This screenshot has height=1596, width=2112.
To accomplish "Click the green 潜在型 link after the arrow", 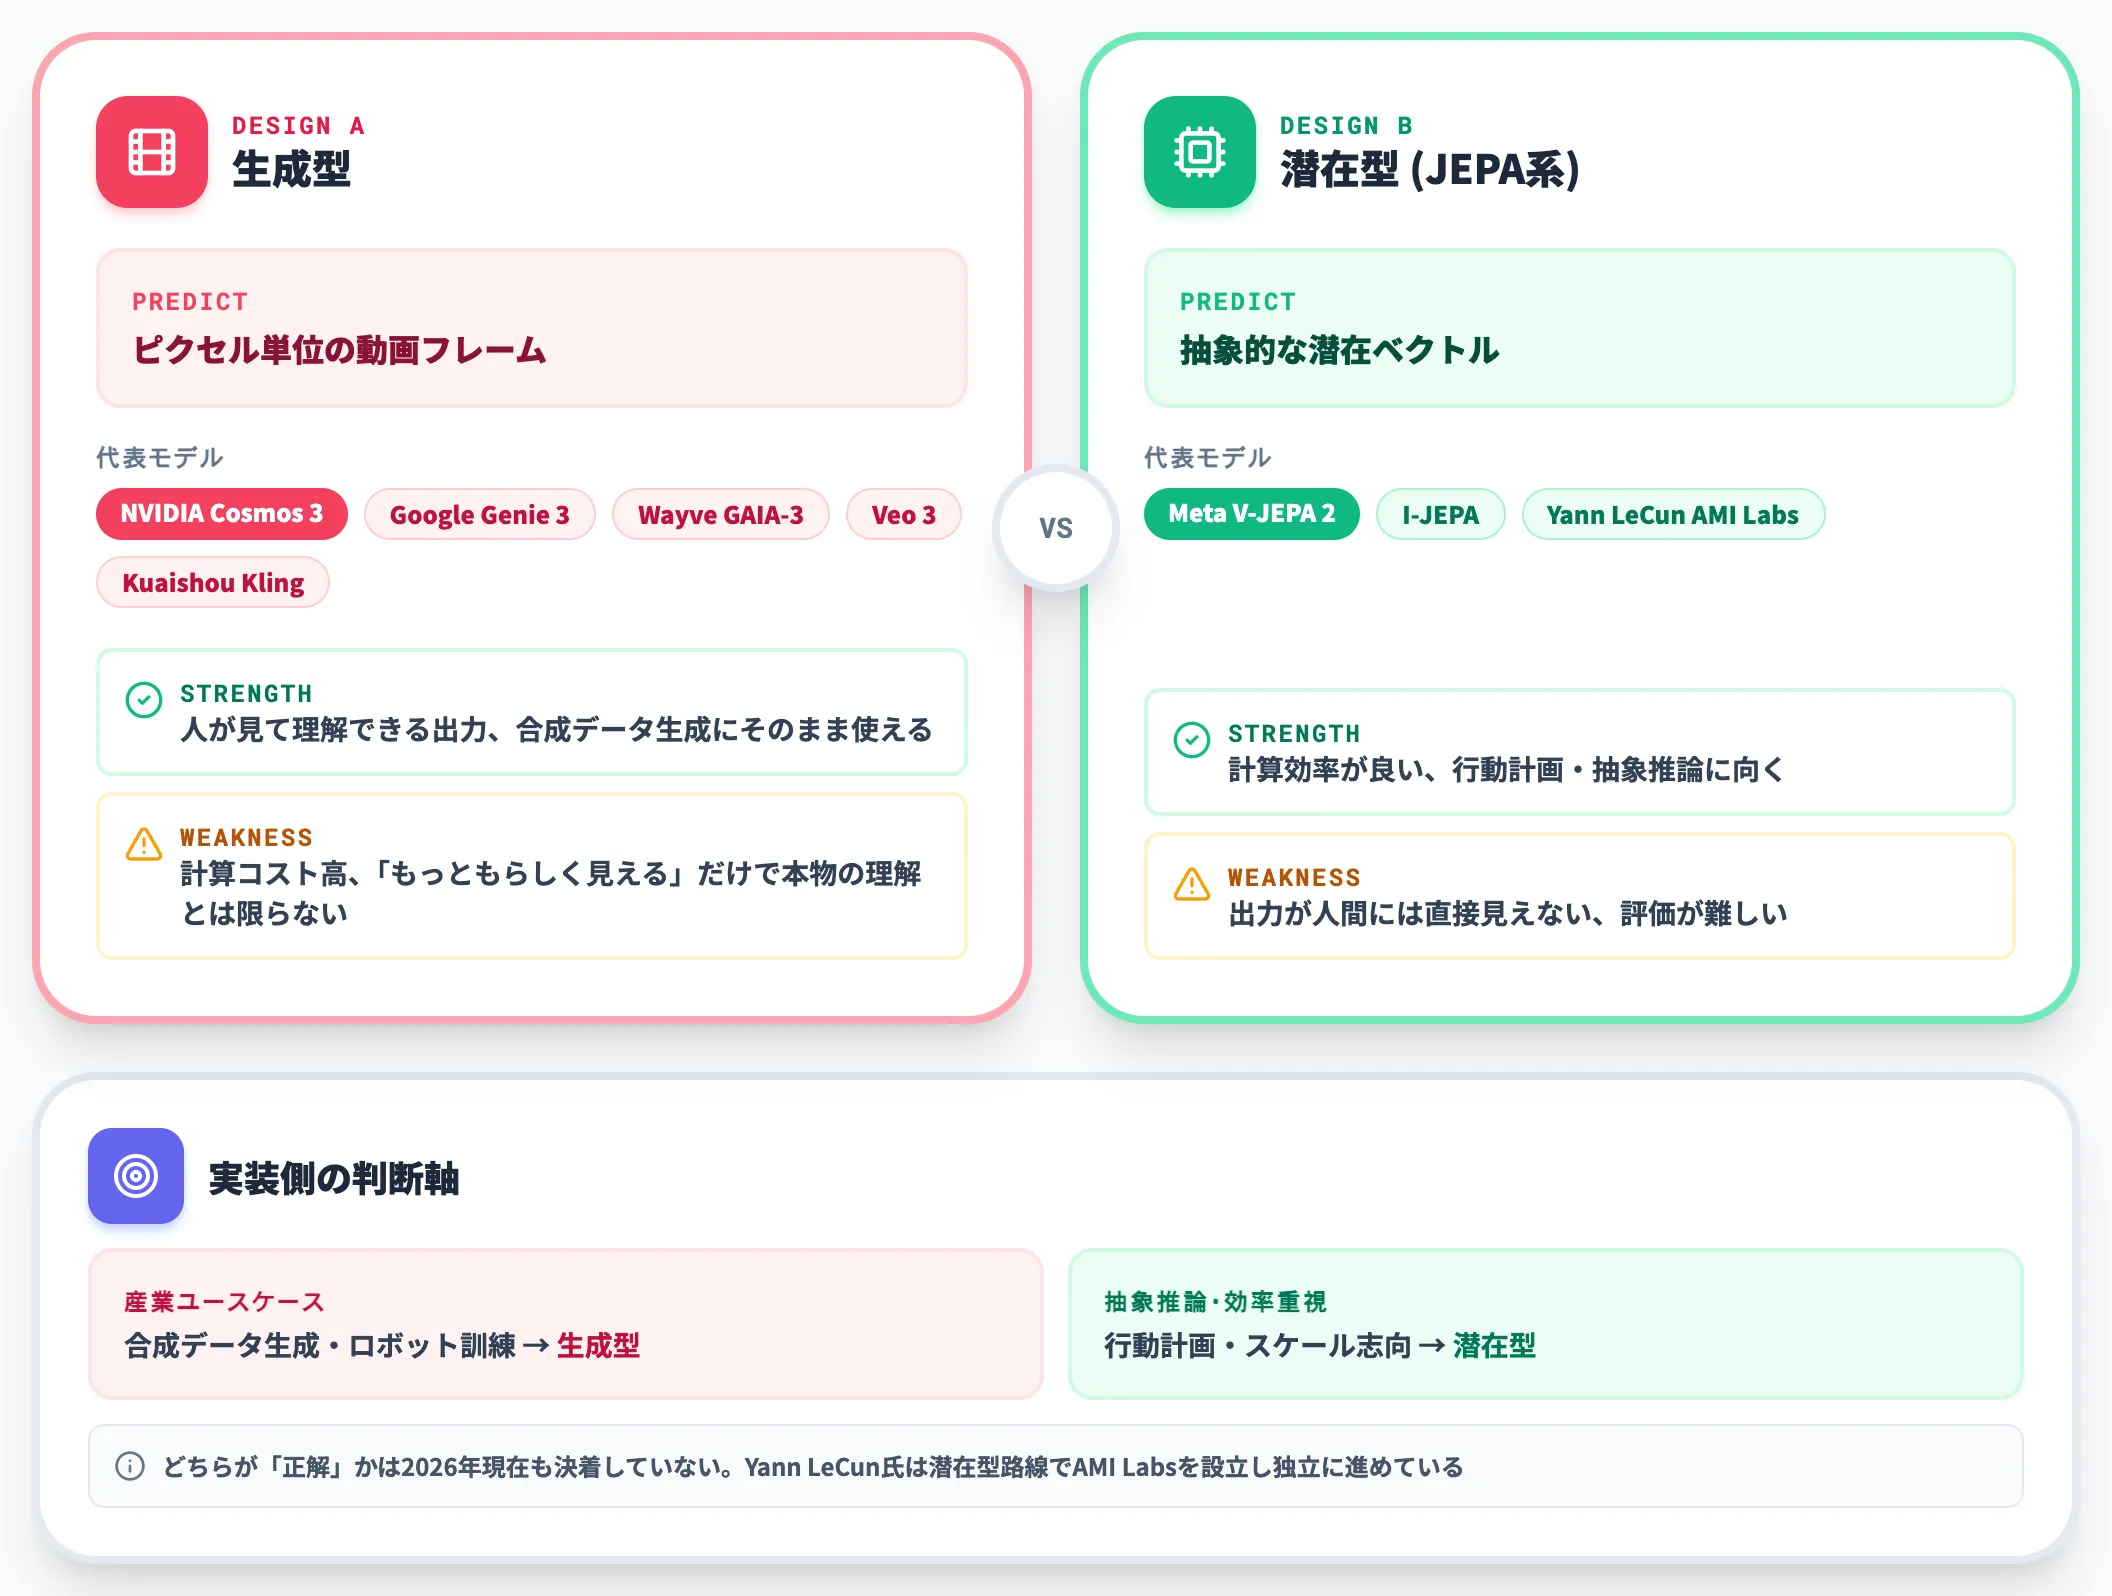I will coord(1494,1346).
